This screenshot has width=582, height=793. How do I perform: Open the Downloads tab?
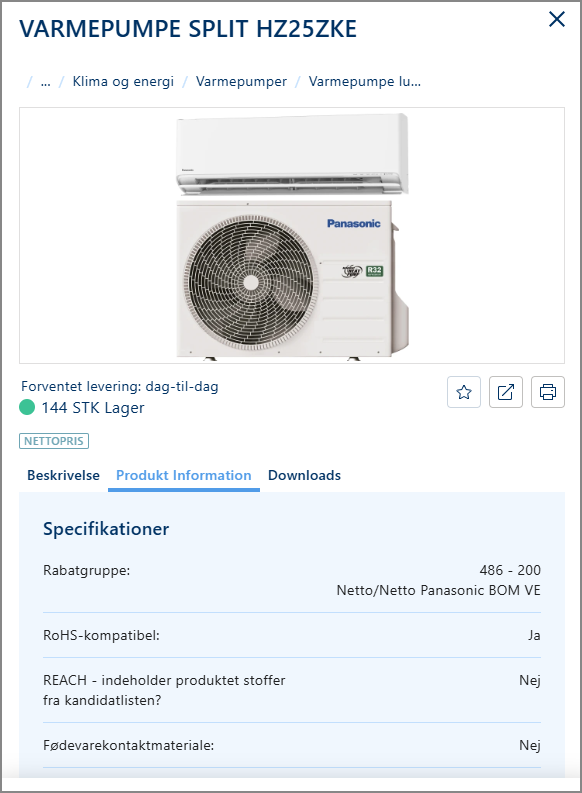[x=304, y=475]
